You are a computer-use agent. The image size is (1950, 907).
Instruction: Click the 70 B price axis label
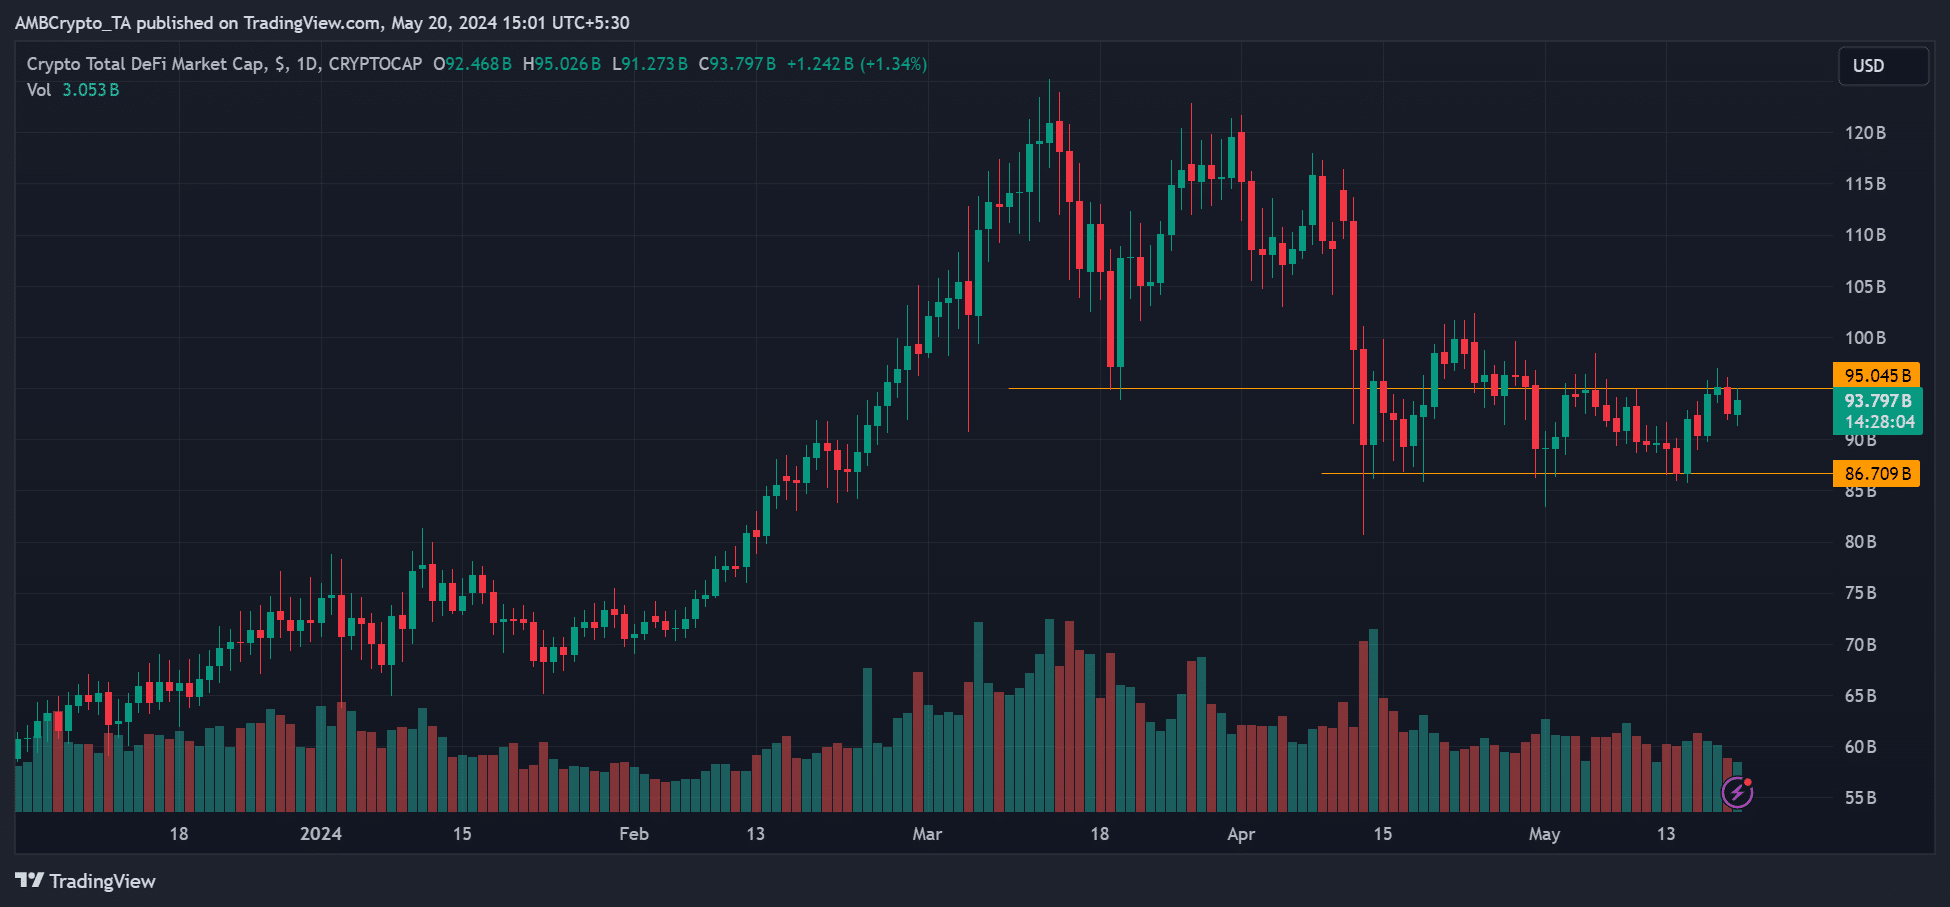[x=1861, y=645]
